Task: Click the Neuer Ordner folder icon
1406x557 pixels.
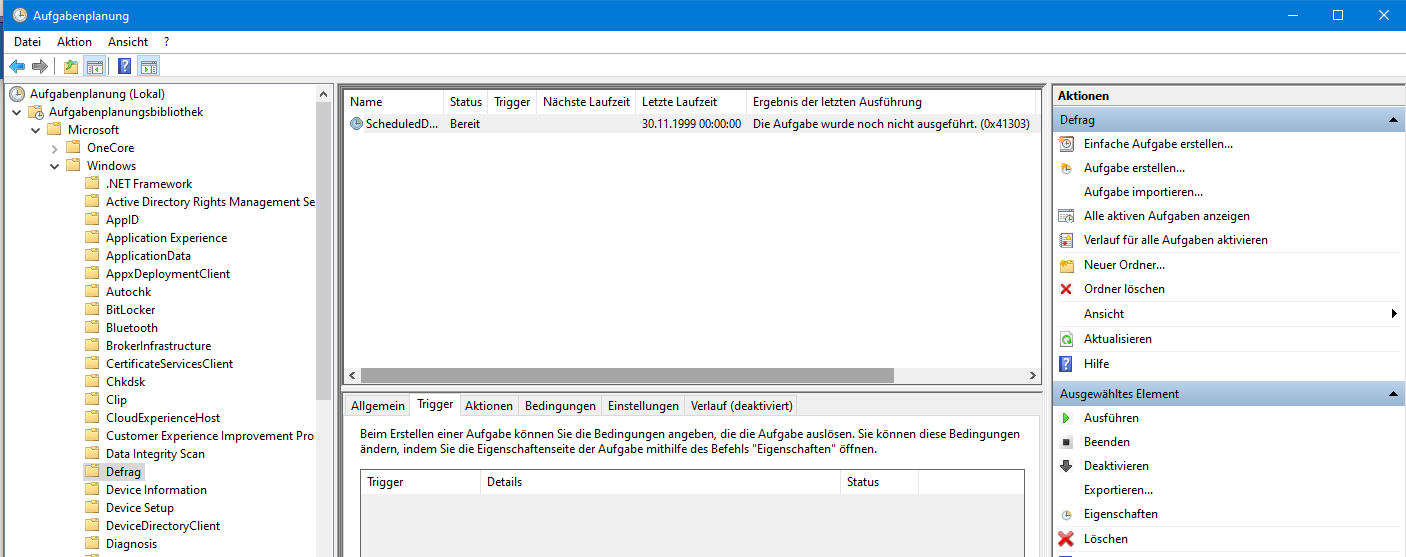Action: [x=1066, y=265]
